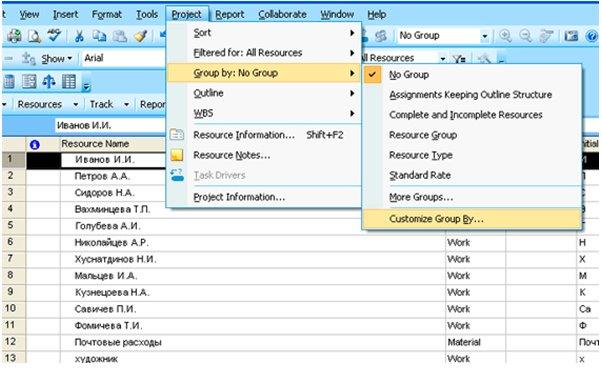
Task: Expand the Sort submenu
Action: coord(264,33)
